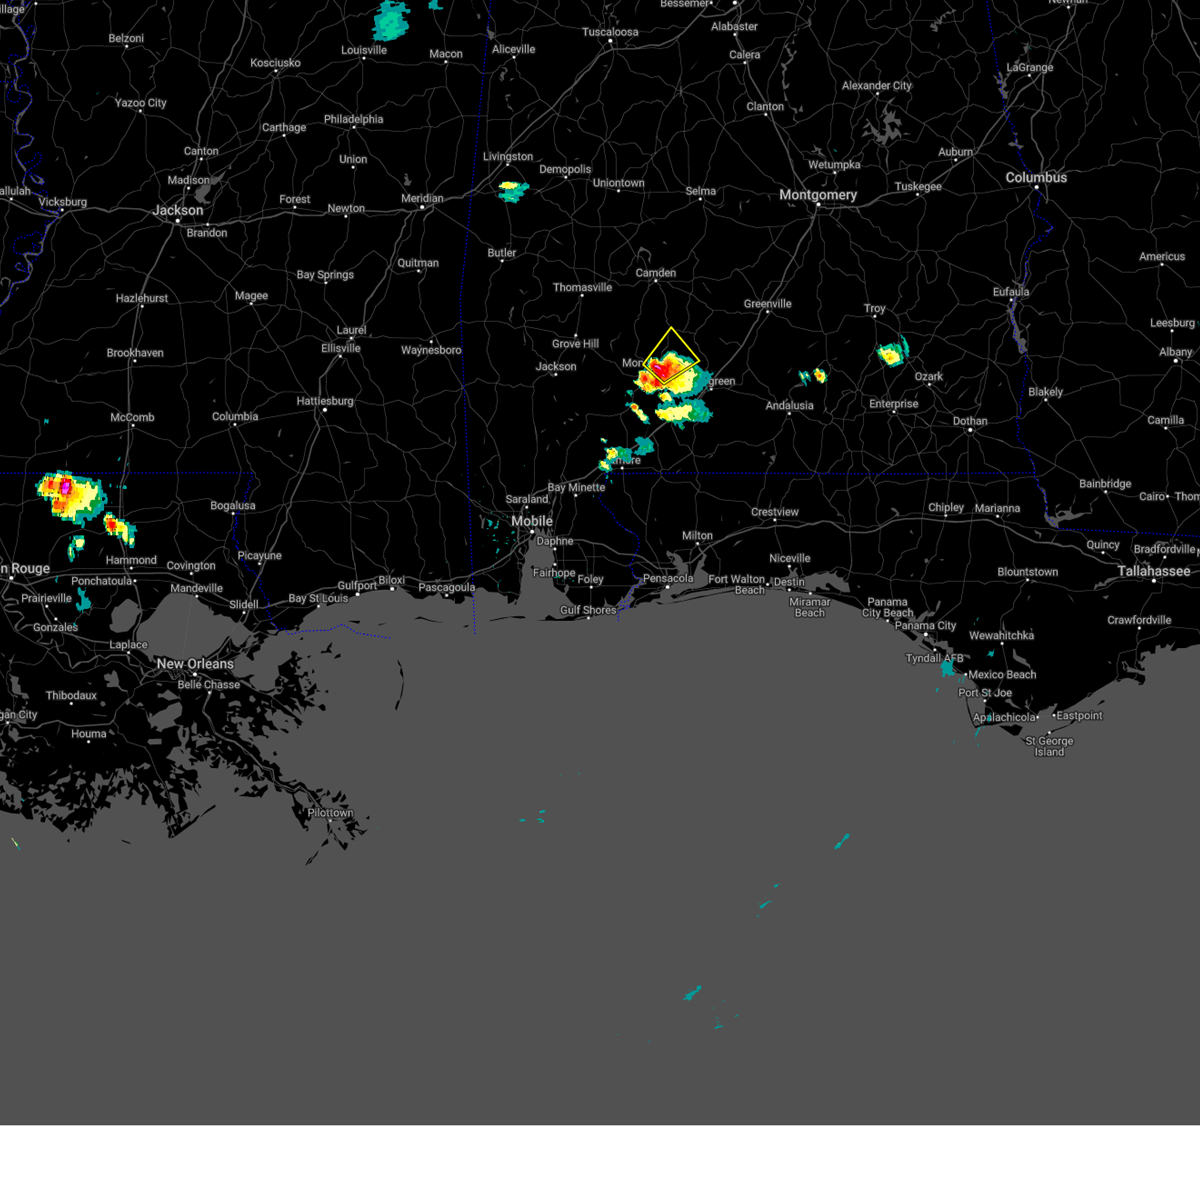Screen dimensions: 1200x1200
Task: Click the purple-core storm cell northwest of Hammond
Action: (x=70, y=497)
